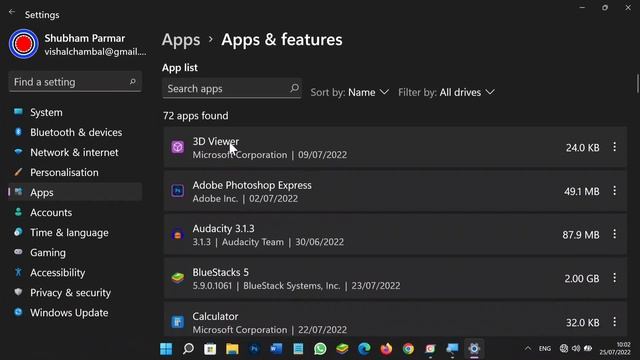Click the BlueStacks 5 app icon
This screenshot has width=640, height=360.
coord(178,278)
